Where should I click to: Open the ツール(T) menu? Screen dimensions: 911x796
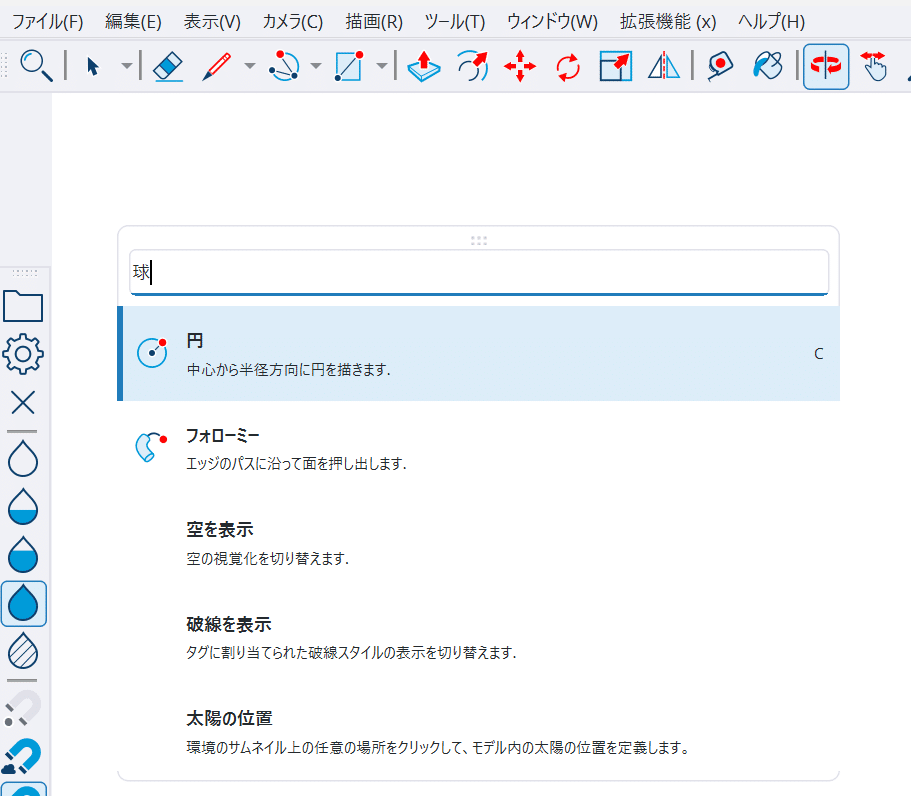point(455,22)
